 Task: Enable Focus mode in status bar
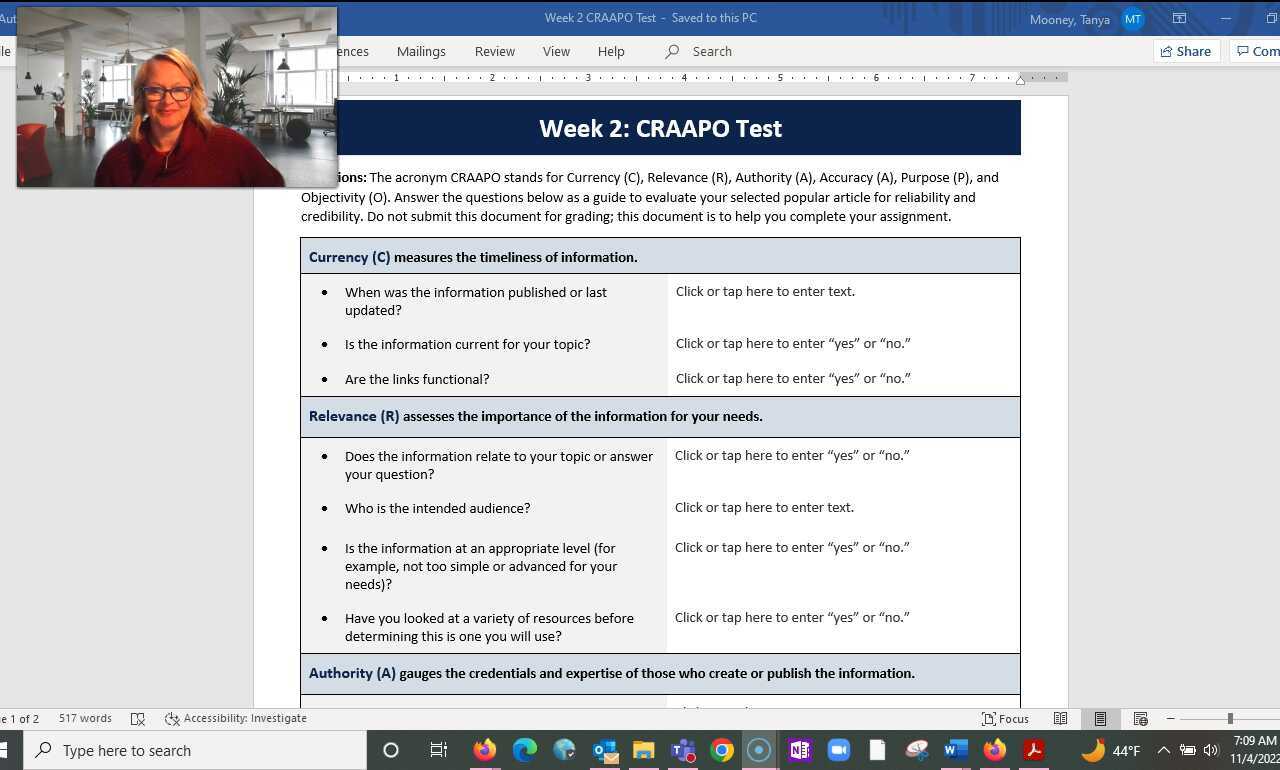pyautogui.click(x=1006, y=718)
